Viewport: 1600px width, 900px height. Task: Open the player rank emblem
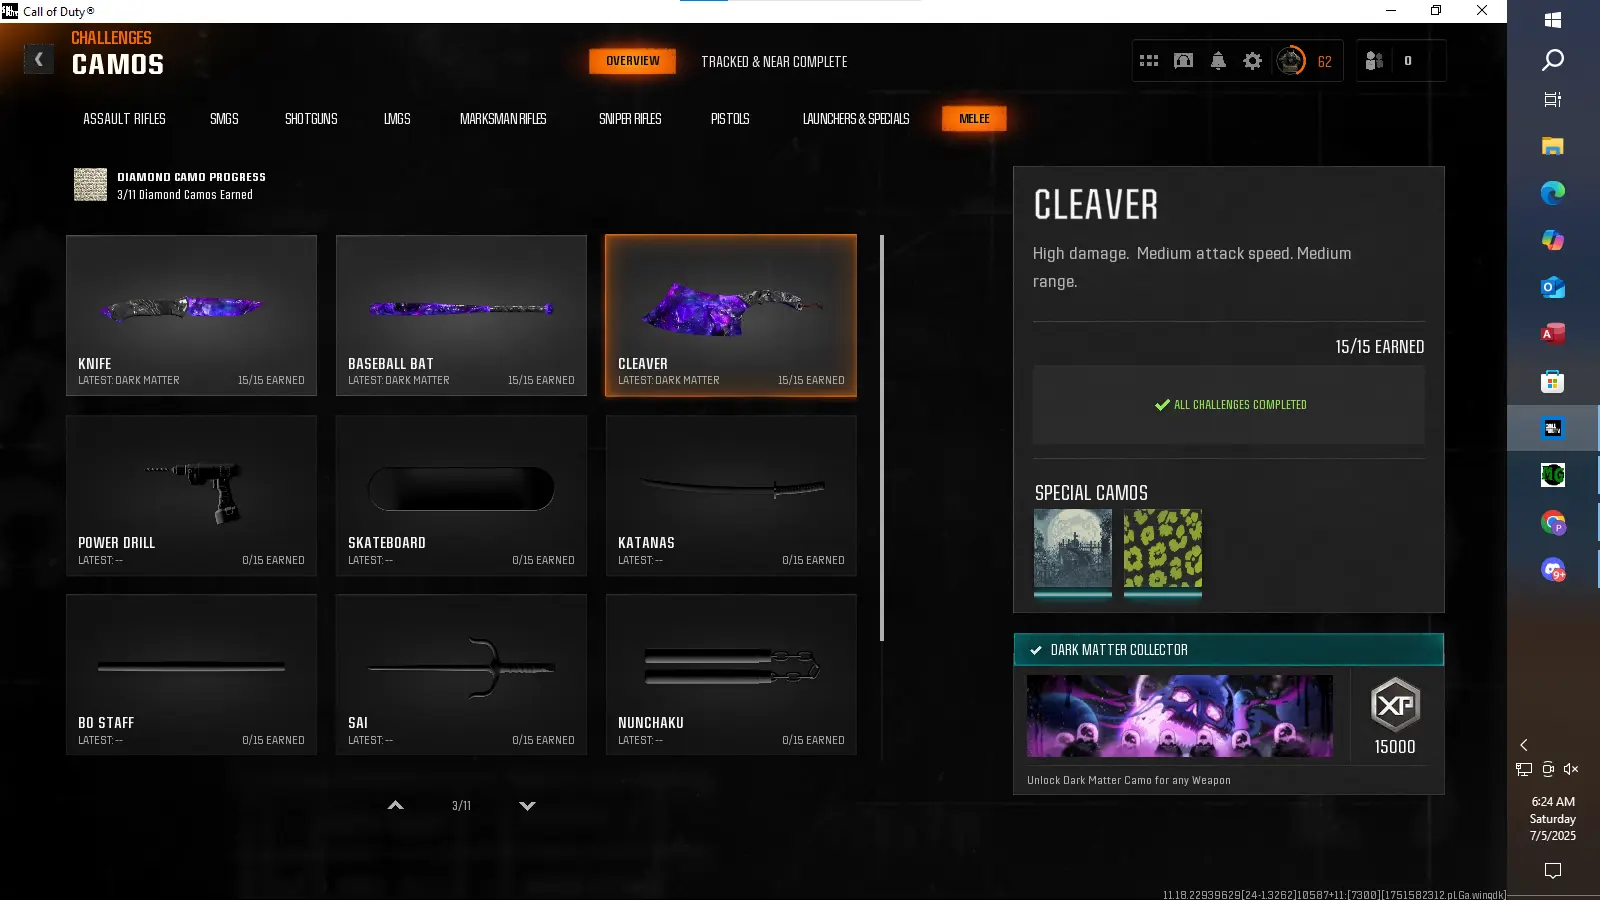(x=1291, y=61)
